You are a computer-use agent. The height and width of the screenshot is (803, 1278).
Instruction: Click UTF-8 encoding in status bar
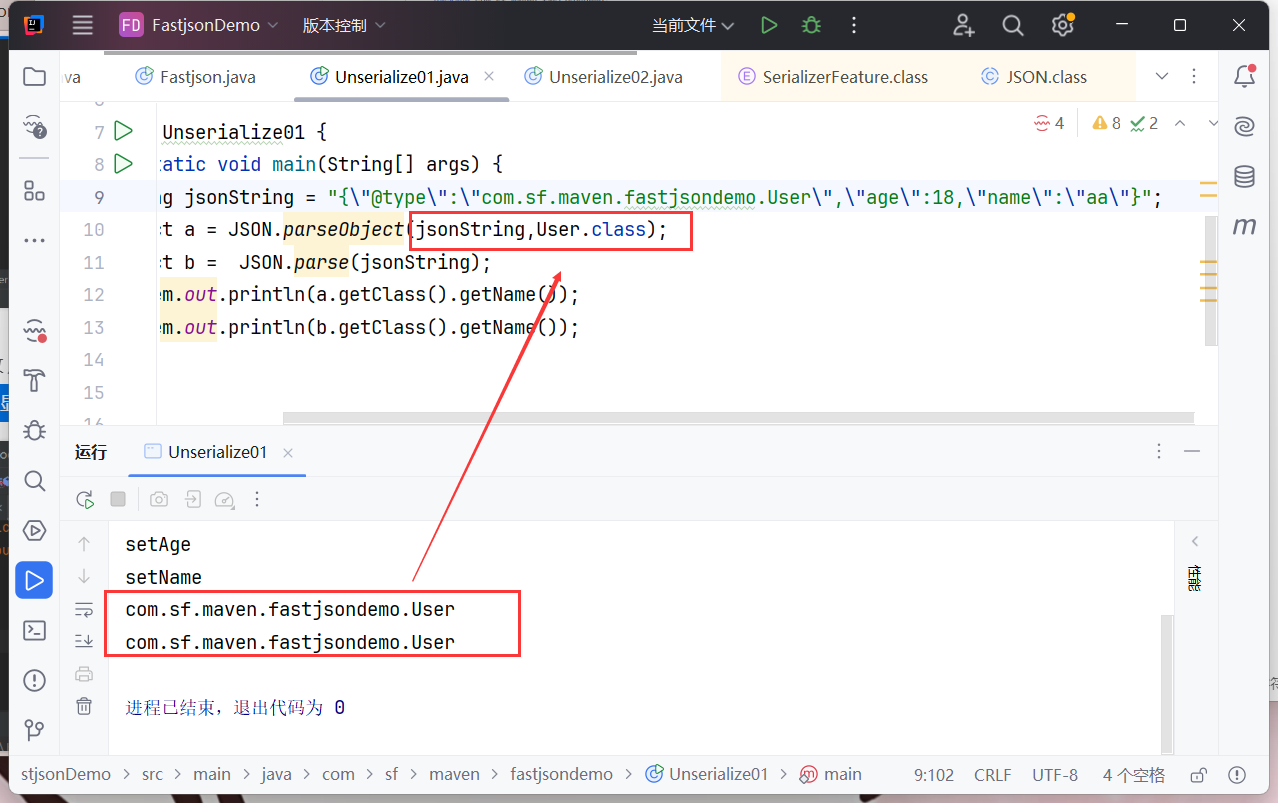[1055, 775]
